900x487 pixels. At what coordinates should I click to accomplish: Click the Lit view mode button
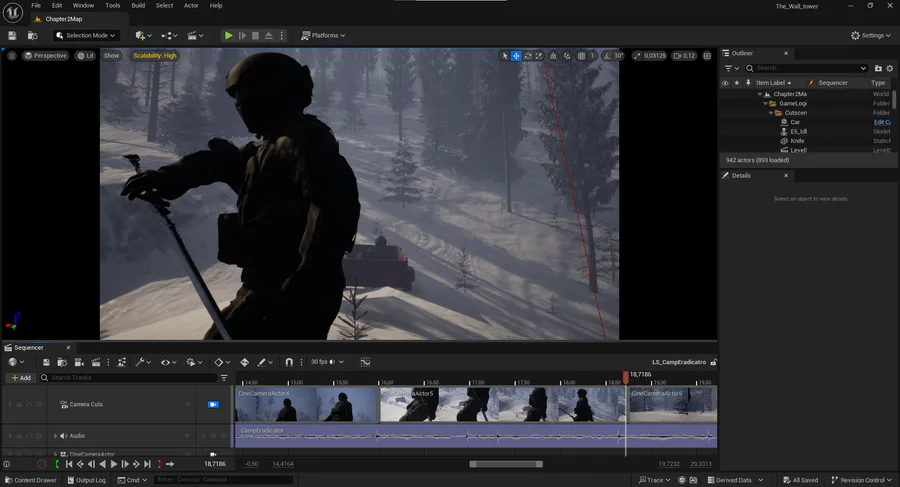pos(86,56)
